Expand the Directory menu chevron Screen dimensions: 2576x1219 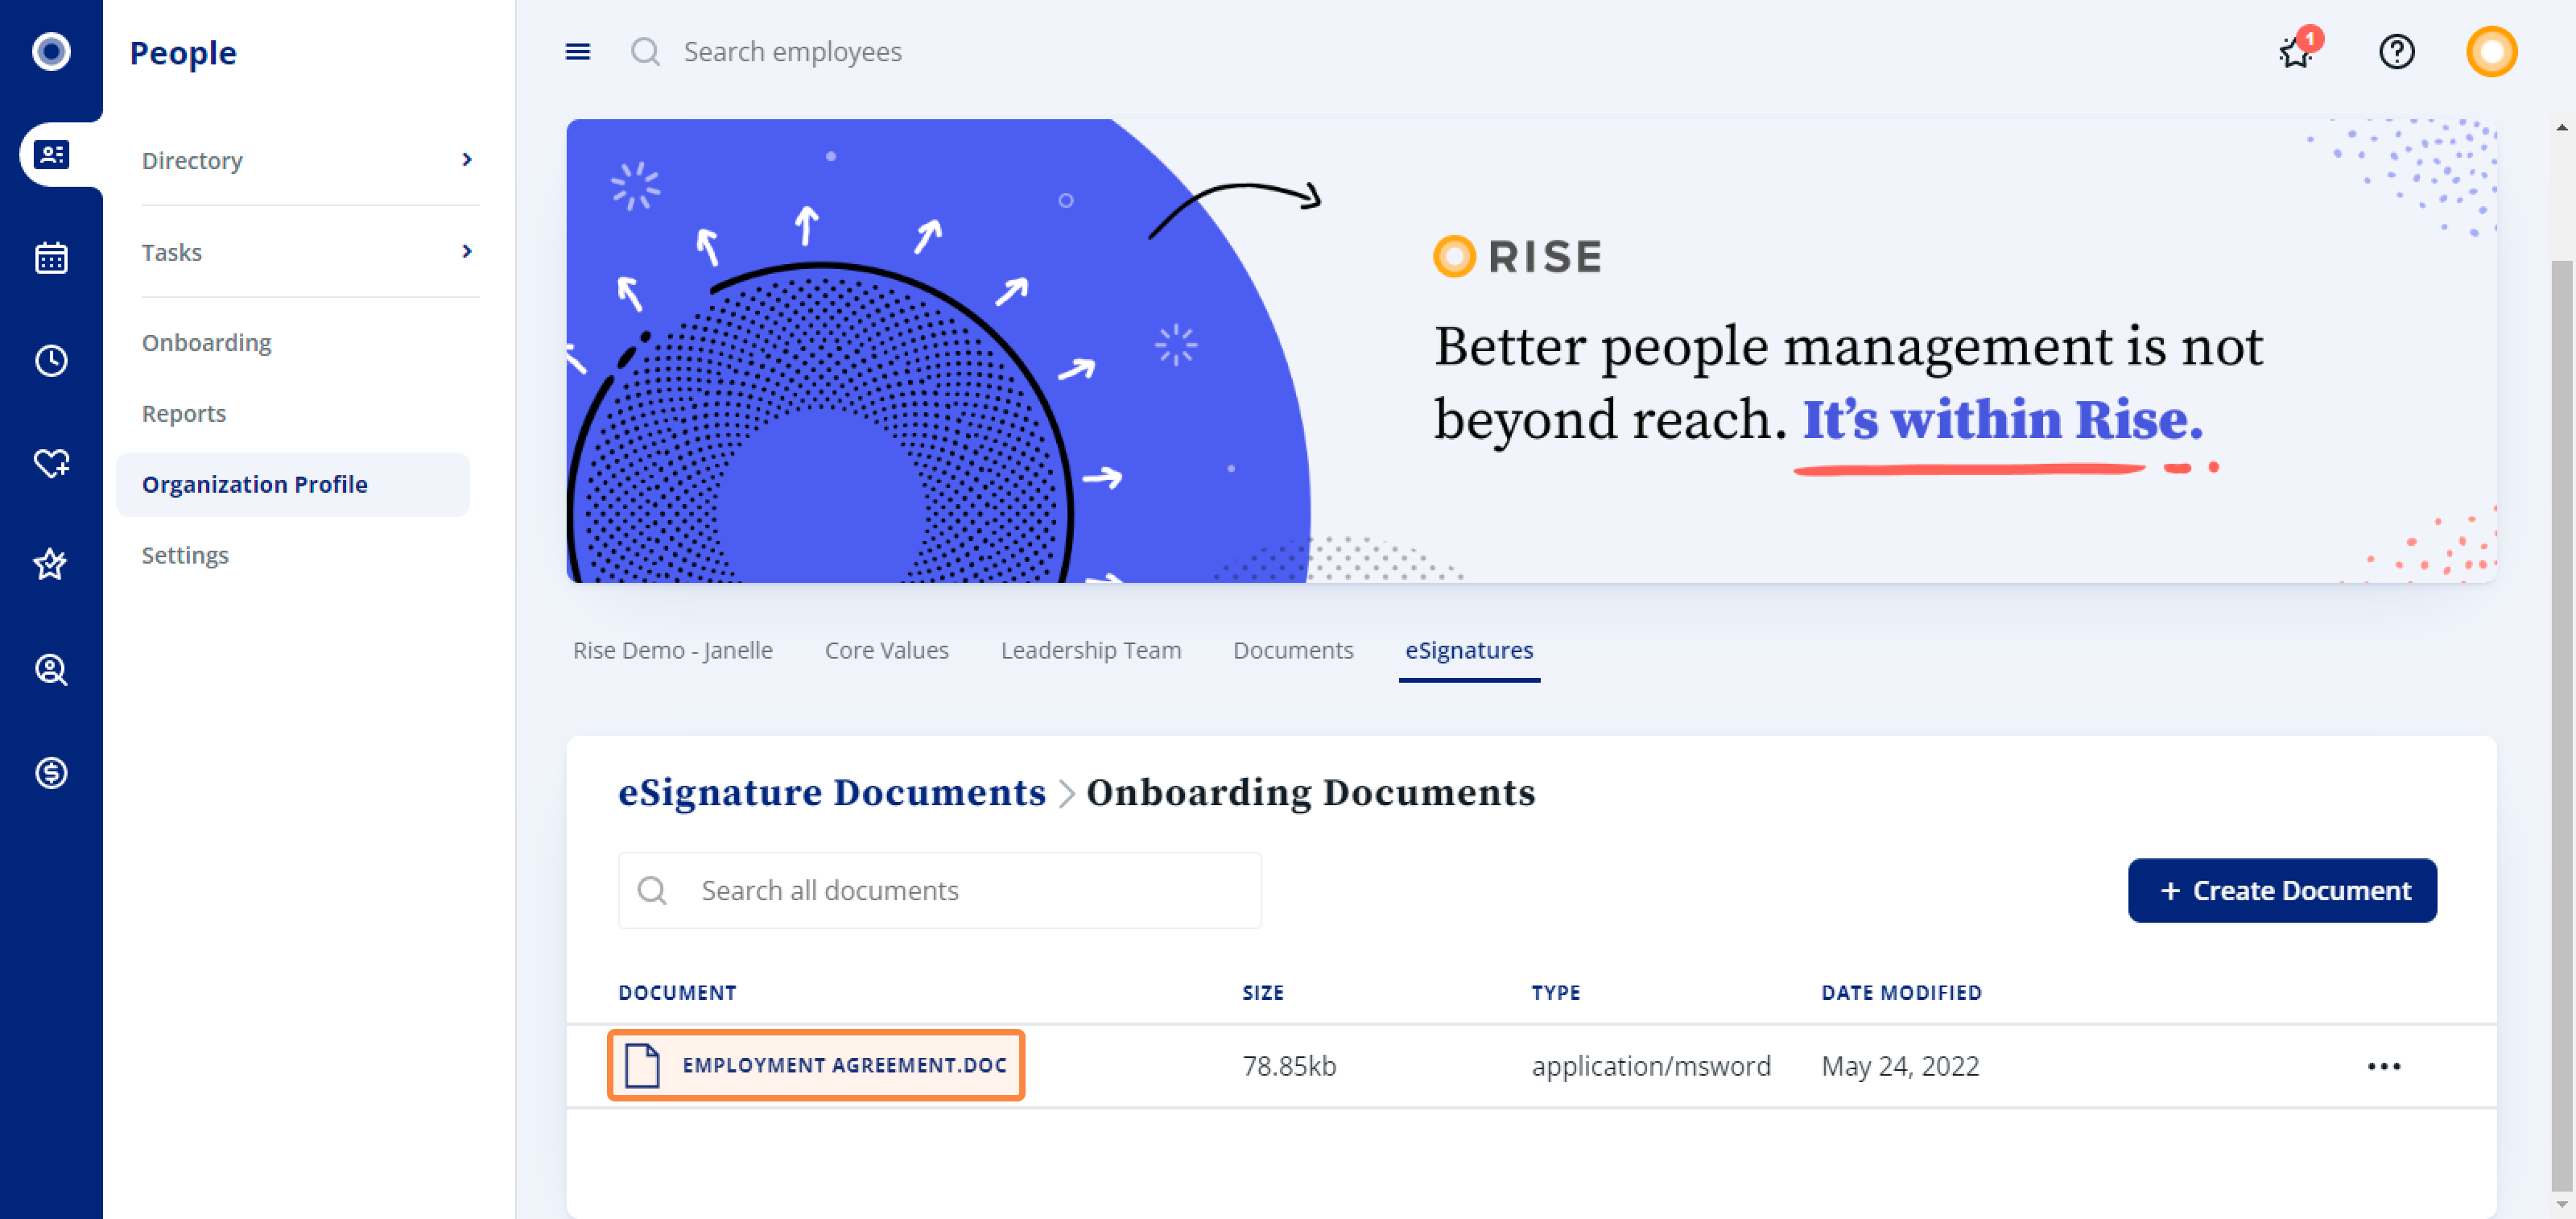[466, 159]
